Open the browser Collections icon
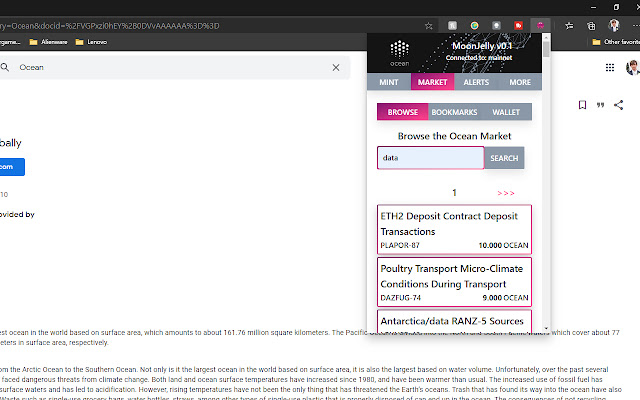This screenshot has height=400, width=640. 591,26
